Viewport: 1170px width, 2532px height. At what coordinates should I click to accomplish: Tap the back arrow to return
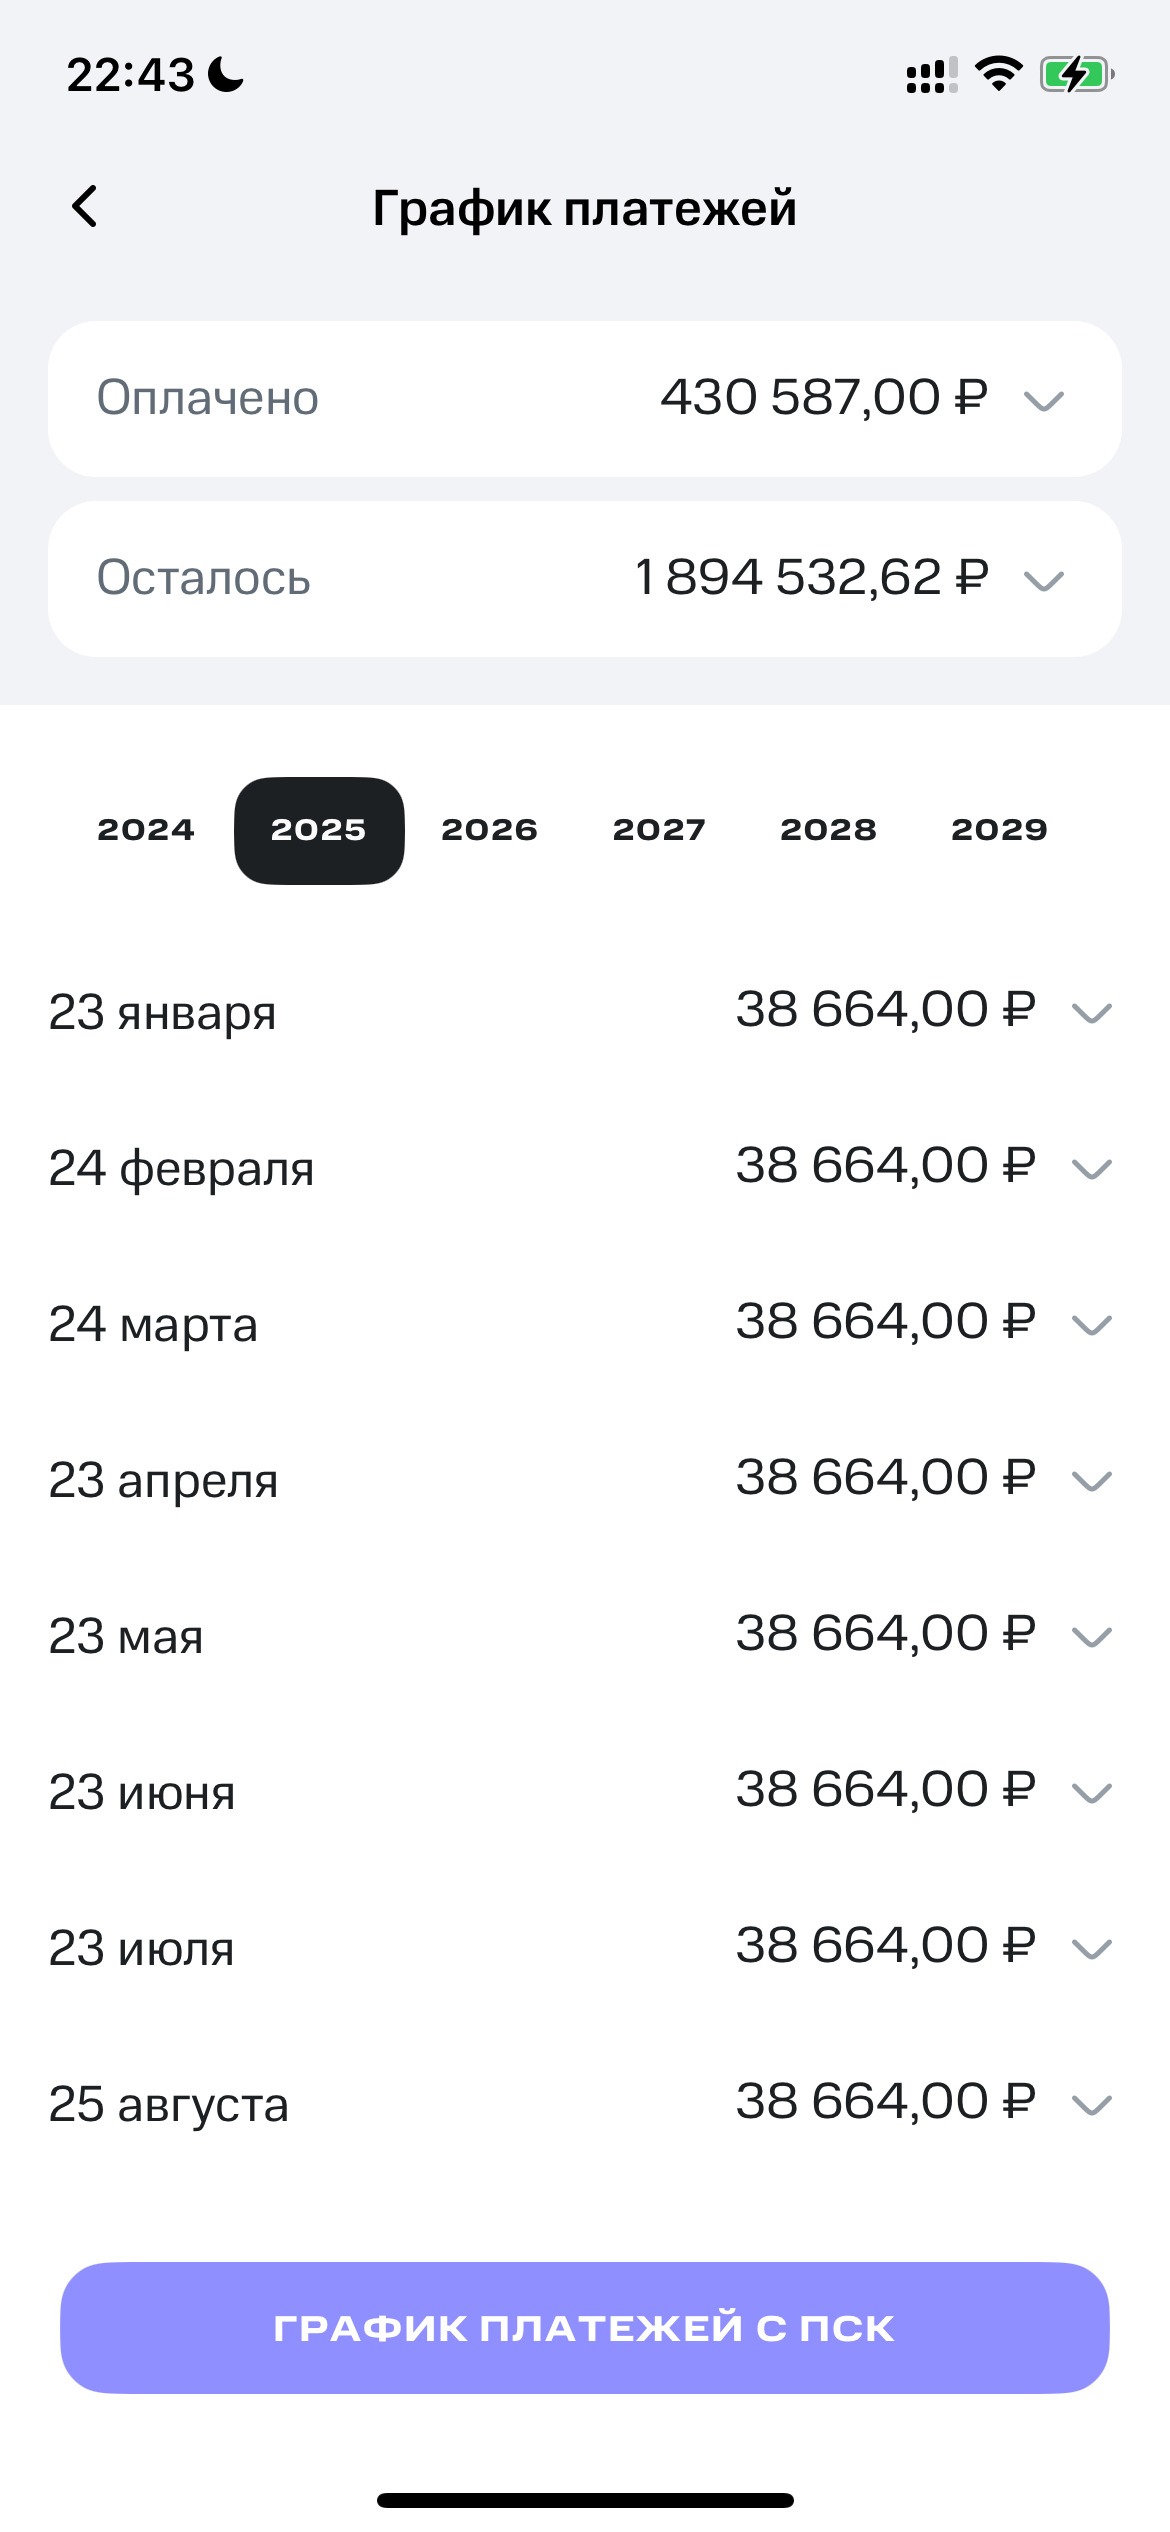85,208
